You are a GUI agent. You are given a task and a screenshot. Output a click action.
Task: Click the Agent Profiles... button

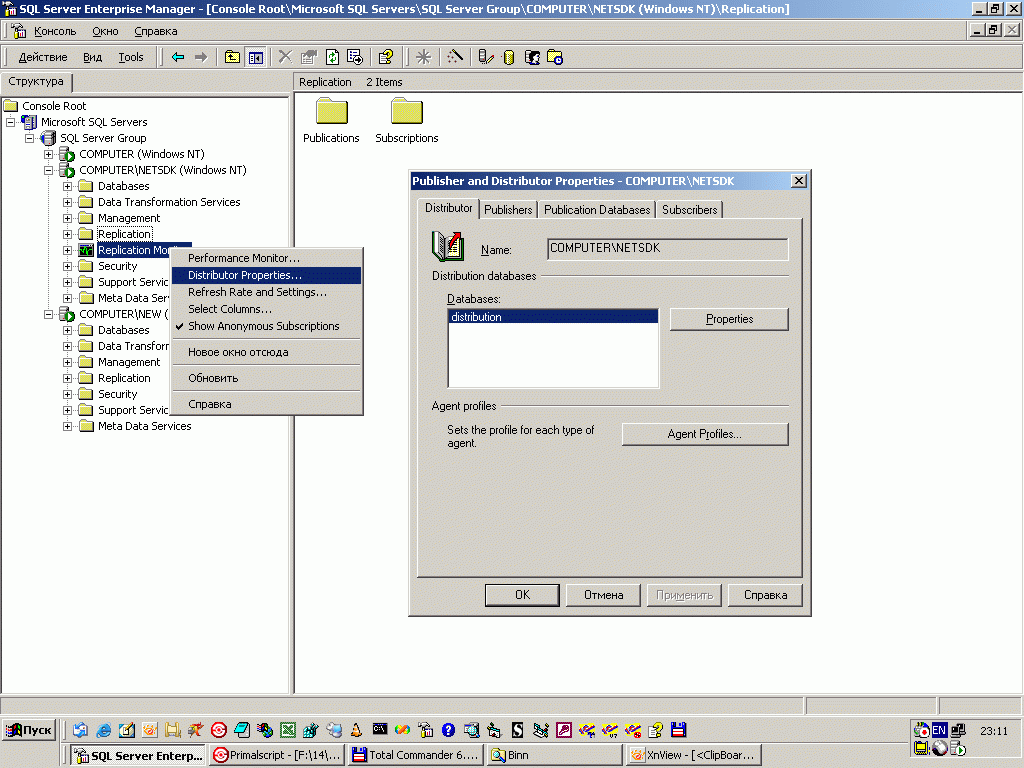click(705, 434)
